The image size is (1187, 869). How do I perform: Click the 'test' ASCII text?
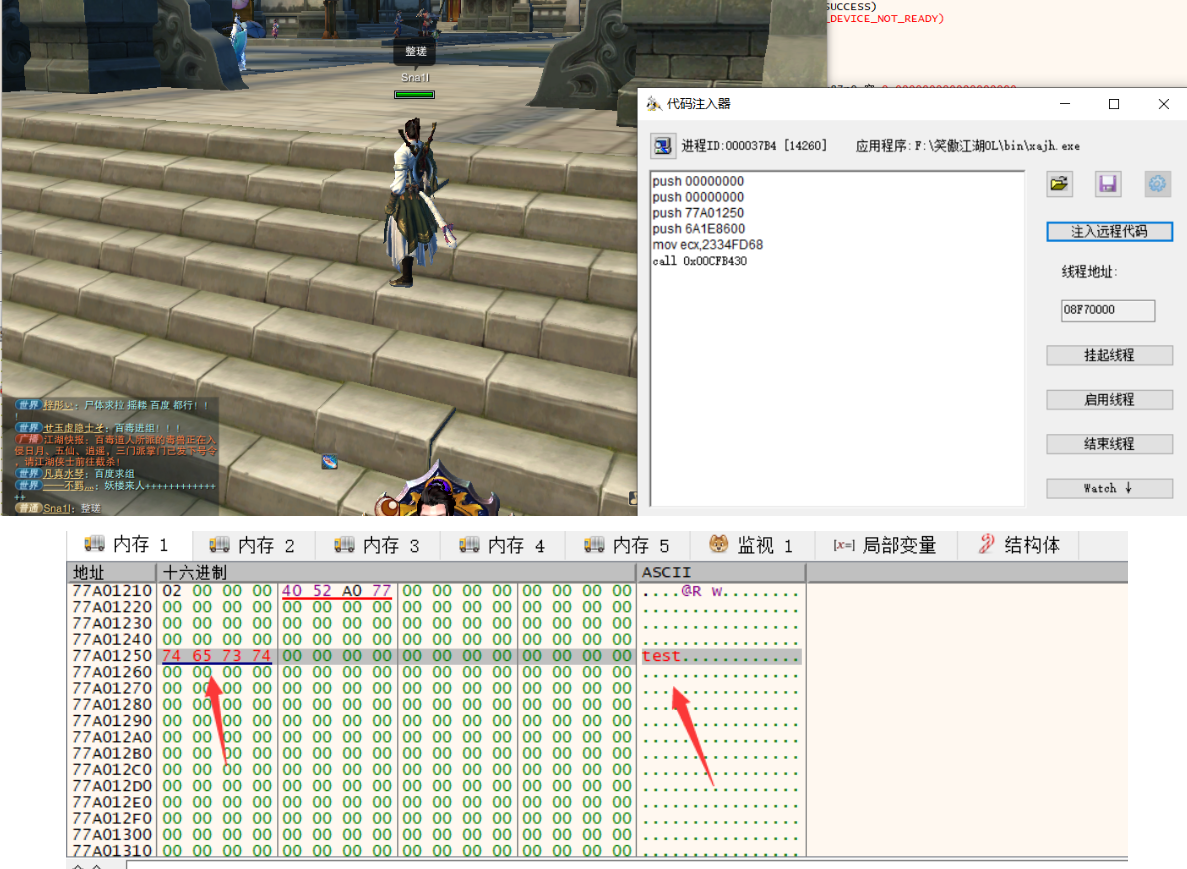(661, 656)
